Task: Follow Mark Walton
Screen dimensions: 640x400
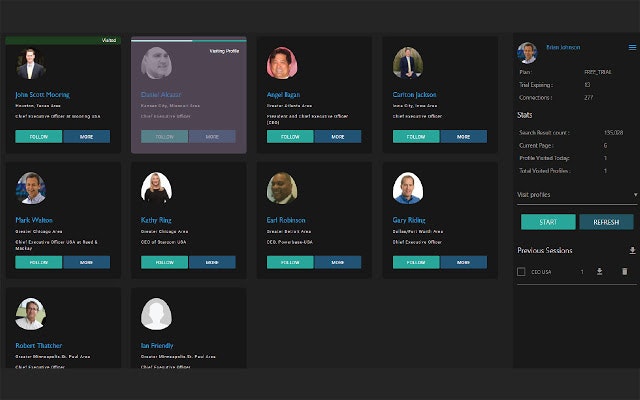Action: tap(39, 262)
